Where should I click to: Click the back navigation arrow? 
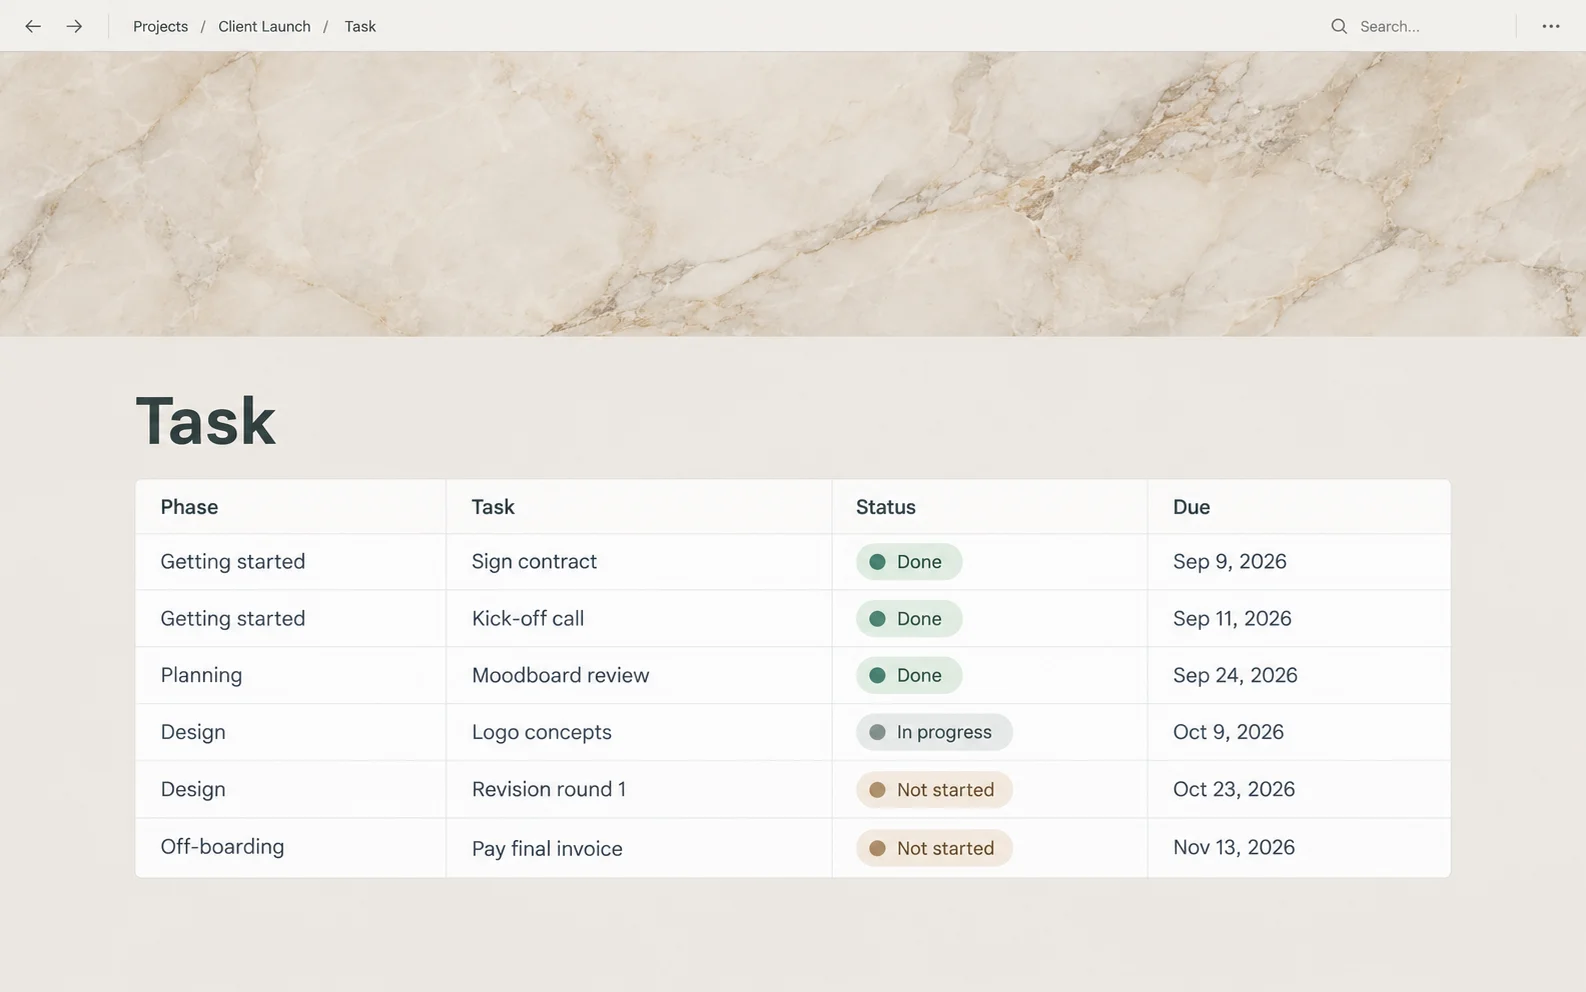point(33,26)
